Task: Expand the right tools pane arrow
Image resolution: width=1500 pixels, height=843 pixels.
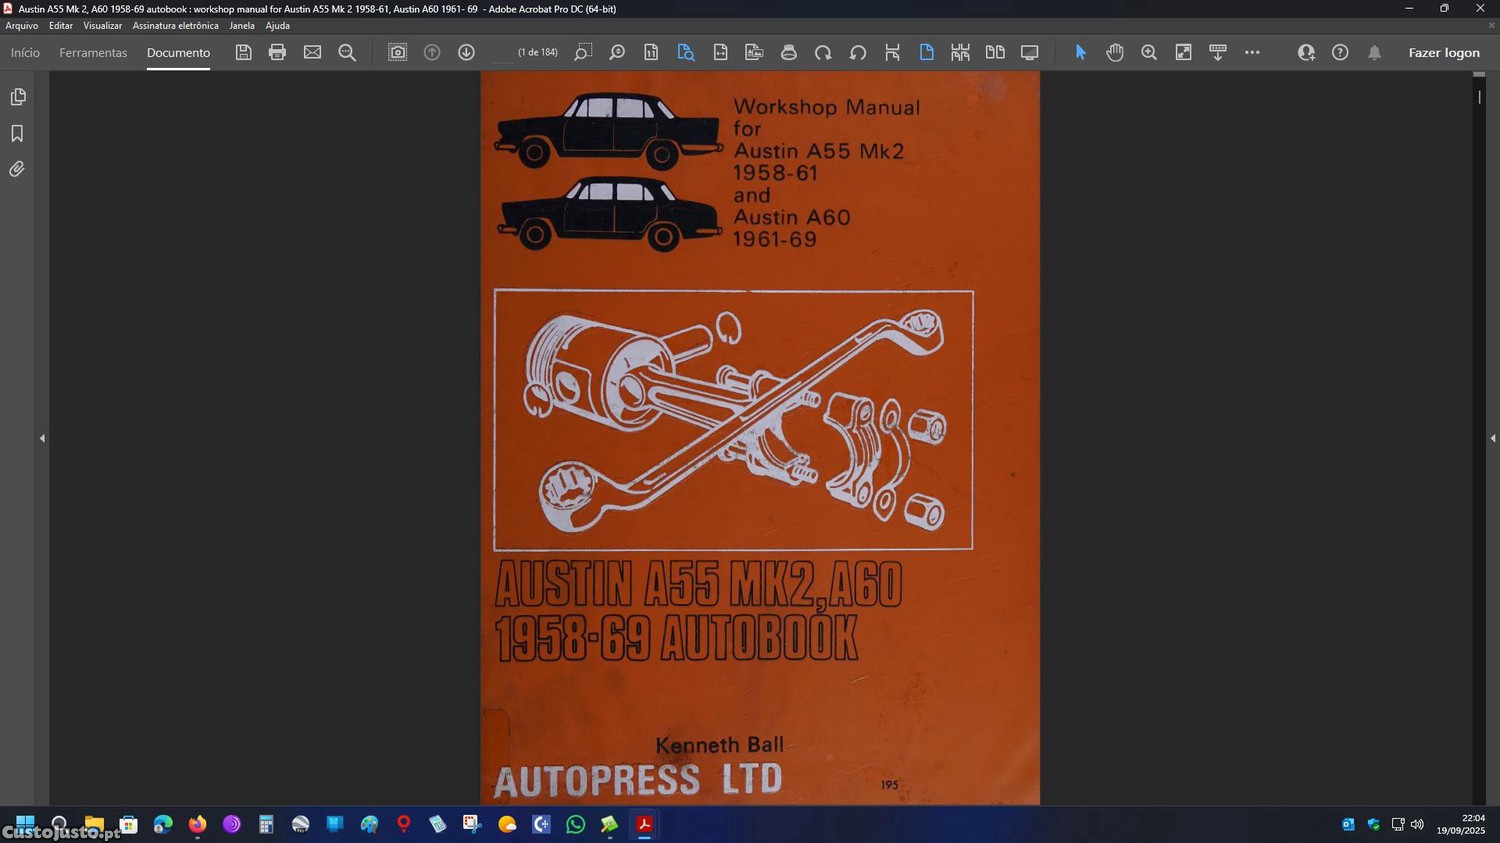Action: coord(1492,438)
